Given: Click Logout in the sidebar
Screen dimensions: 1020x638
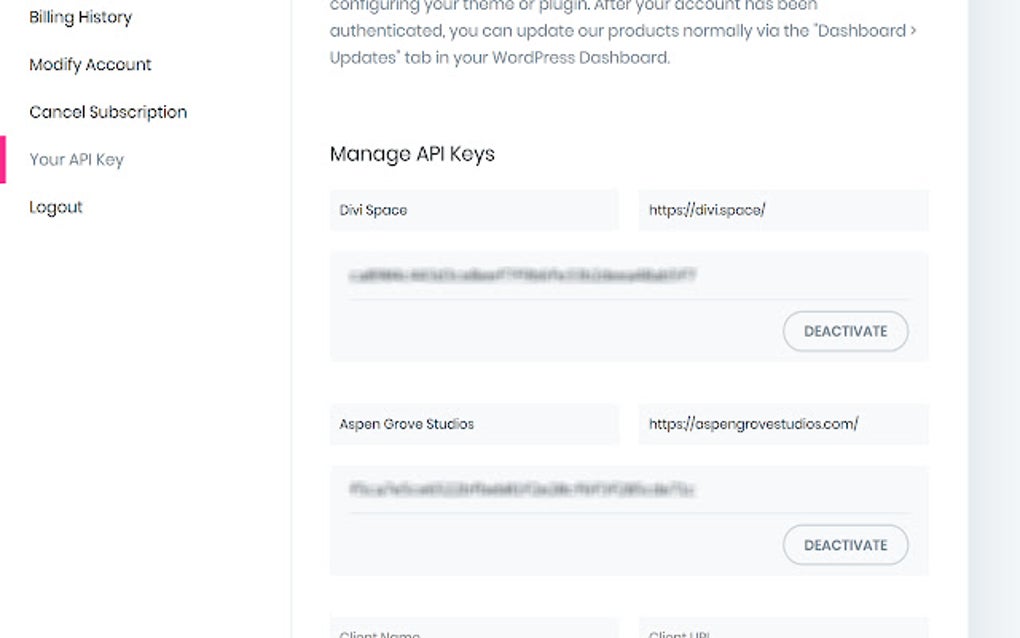Looking at the screenshot, I should (56, 207).
